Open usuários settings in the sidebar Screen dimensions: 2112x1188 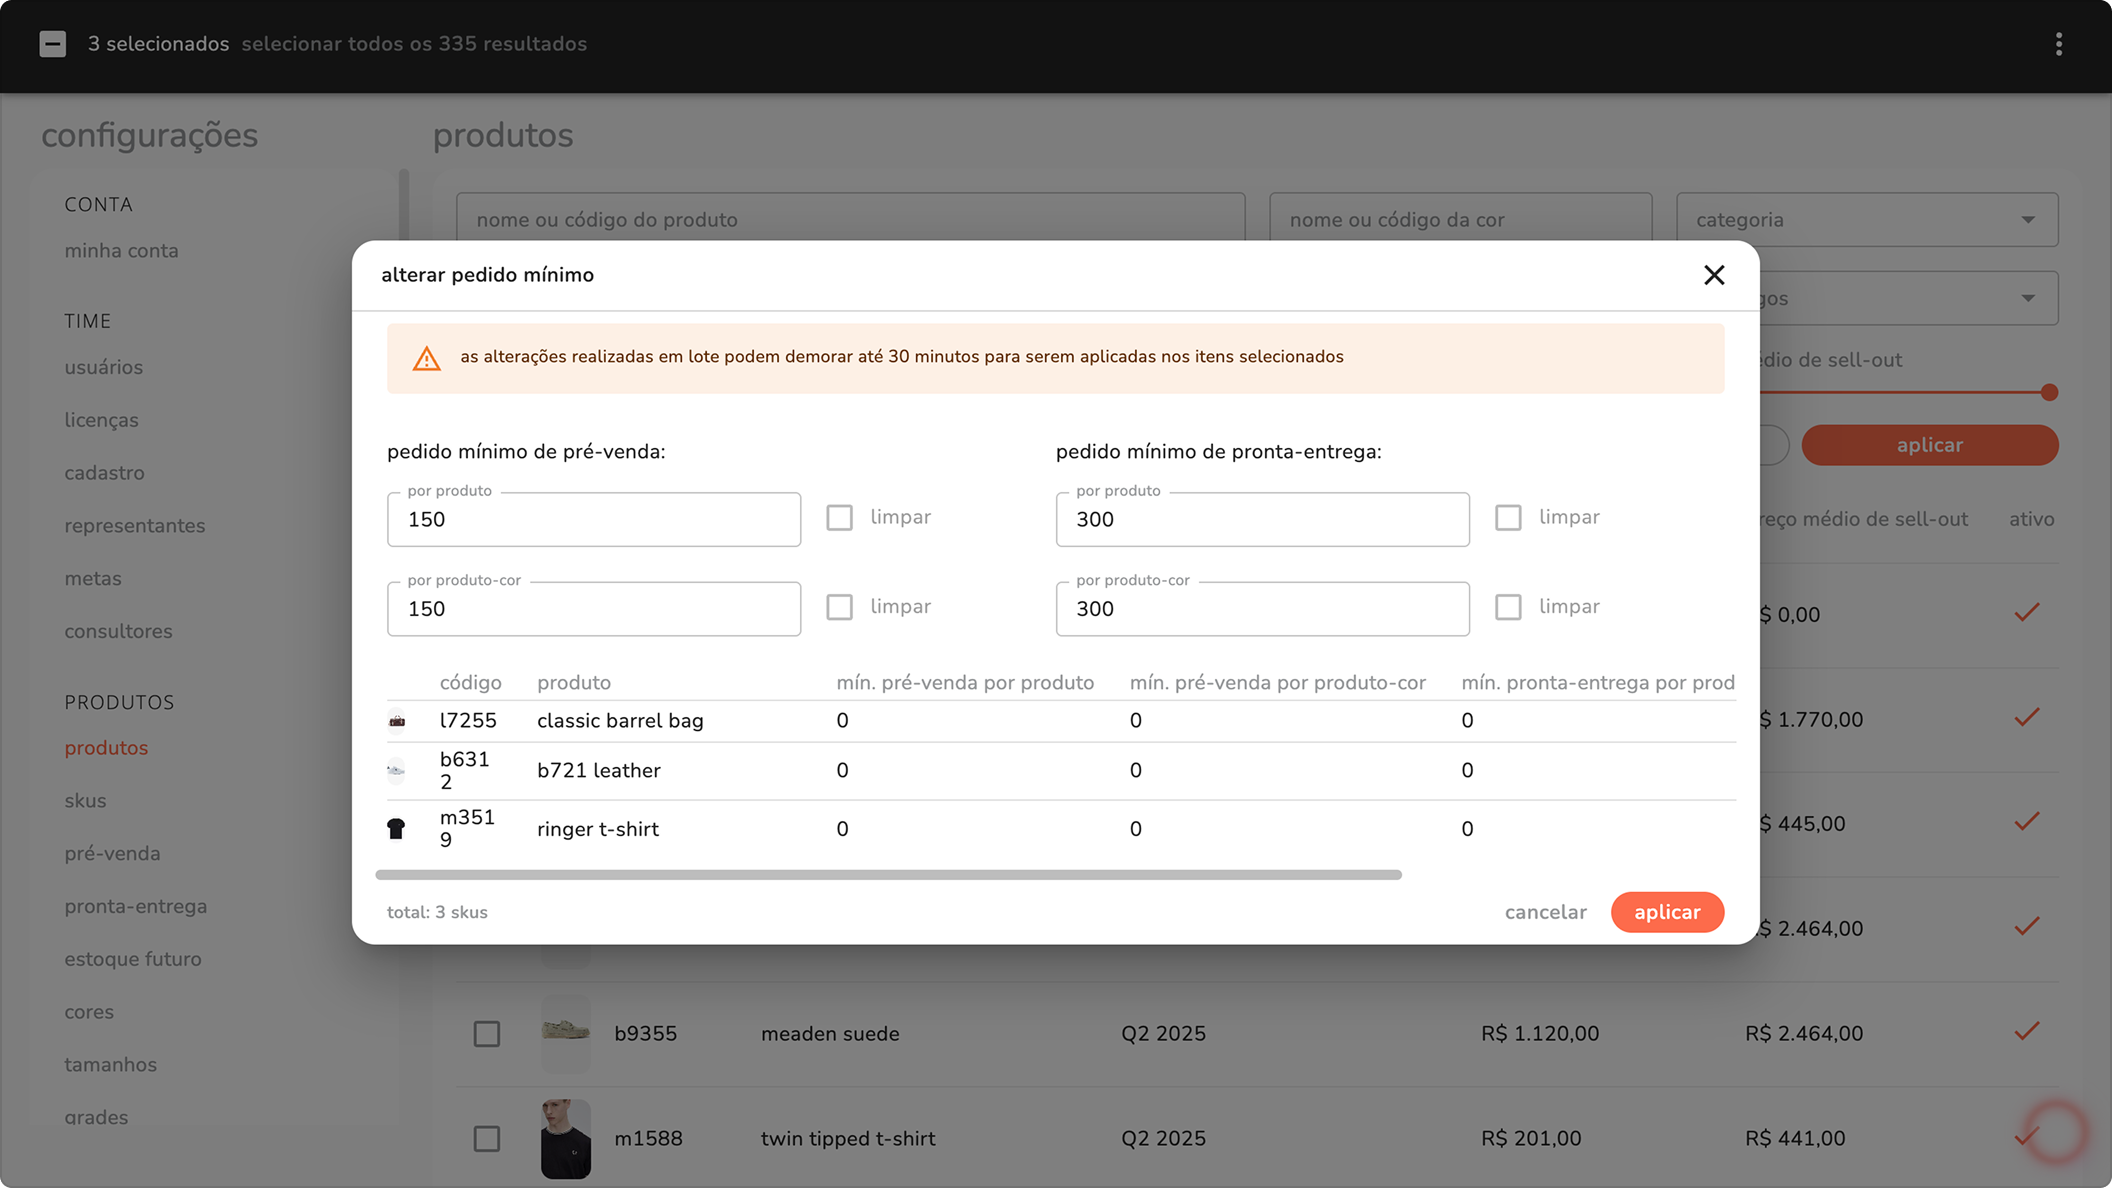click(x=104, y=367)
